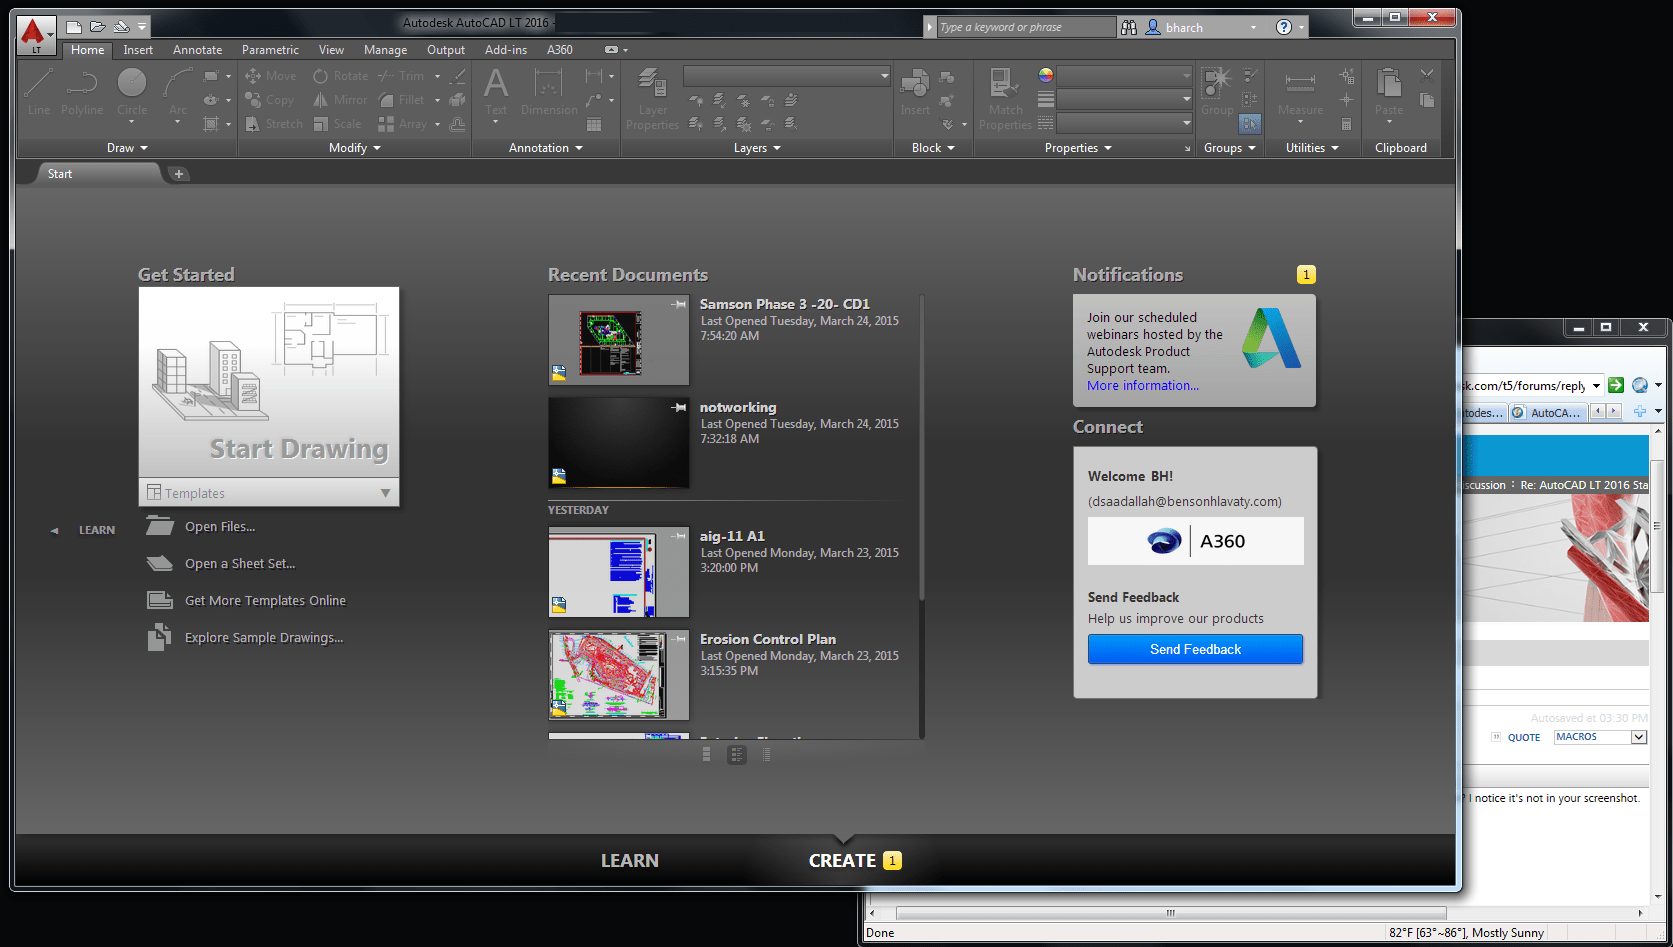Switch to the Parametric ribbon tab
Image resolution: width=1673 pixels, height=947 pixels.
tap(270, 50)
